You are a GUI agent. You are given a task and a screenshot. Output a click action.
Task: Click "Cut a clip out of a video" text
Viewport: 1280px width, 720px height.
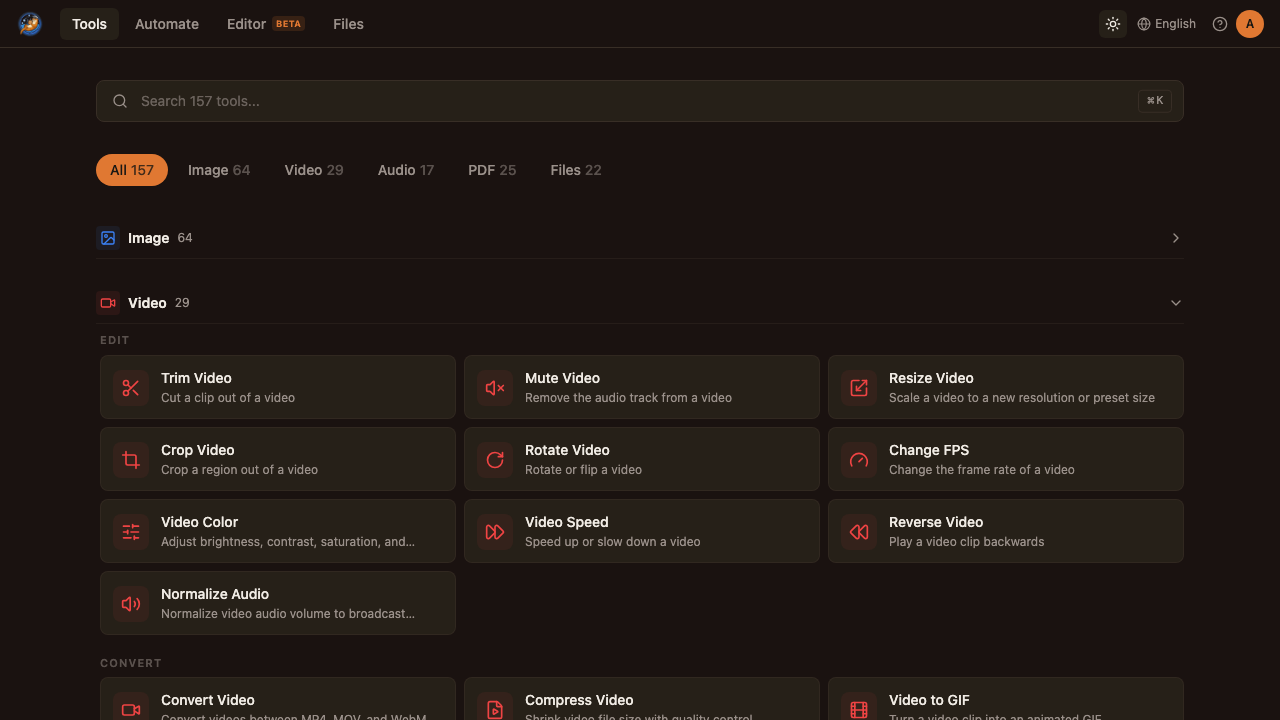click(228, 398)
